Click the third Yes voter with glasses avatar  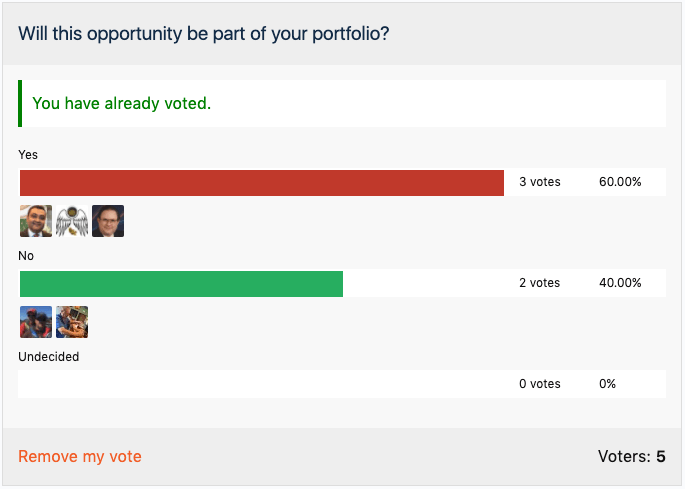click(108, 221)
